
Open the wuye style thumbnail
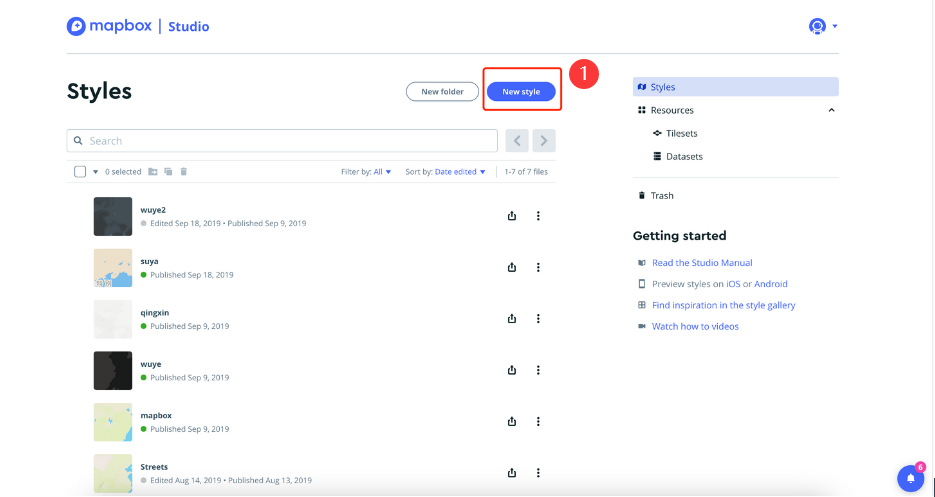pyautogui.click(x=112, y=370)
